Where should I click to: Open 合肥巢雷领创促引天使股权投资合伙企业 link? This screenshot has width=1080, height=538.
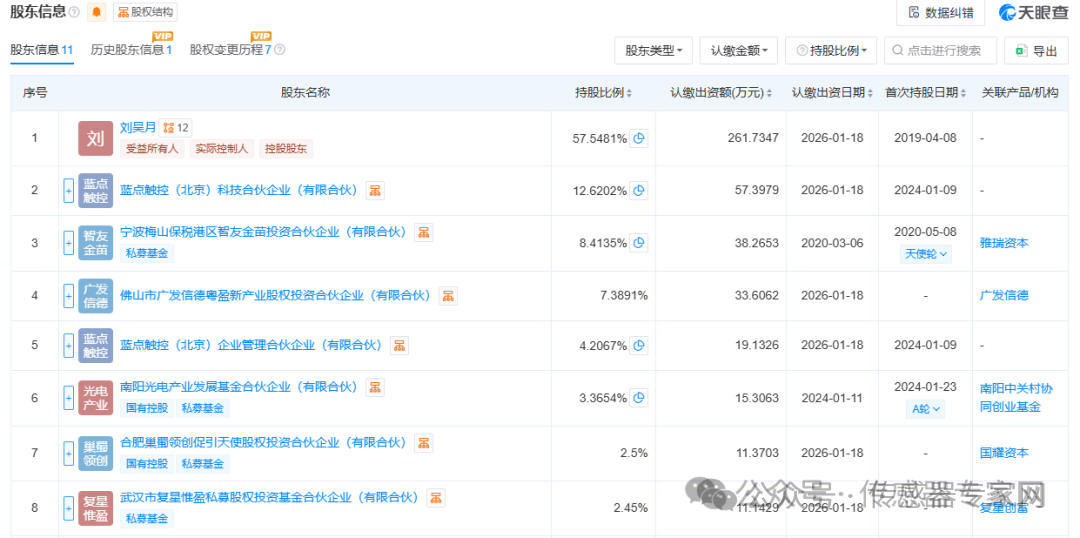click(264, 442)
